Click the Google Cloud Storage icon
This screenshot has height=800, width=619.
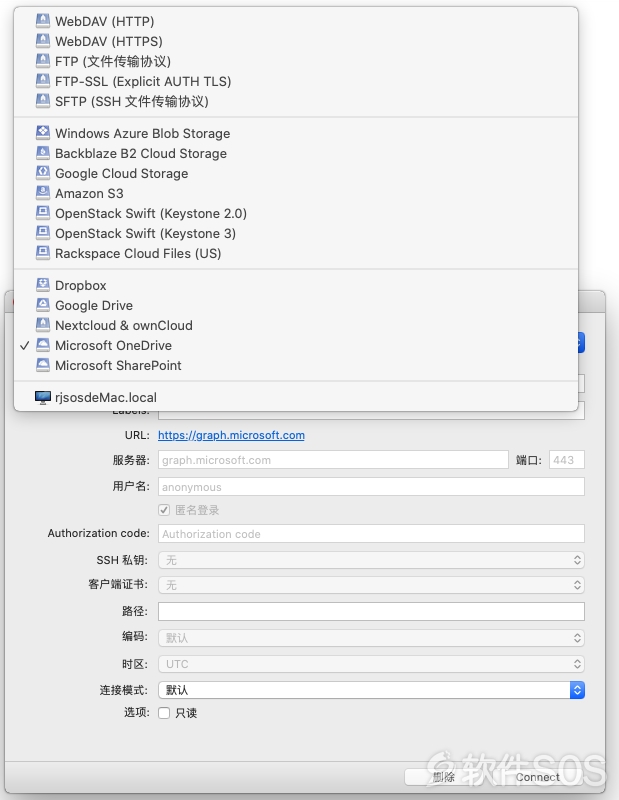pyautogui.click(x=43, y=173)
